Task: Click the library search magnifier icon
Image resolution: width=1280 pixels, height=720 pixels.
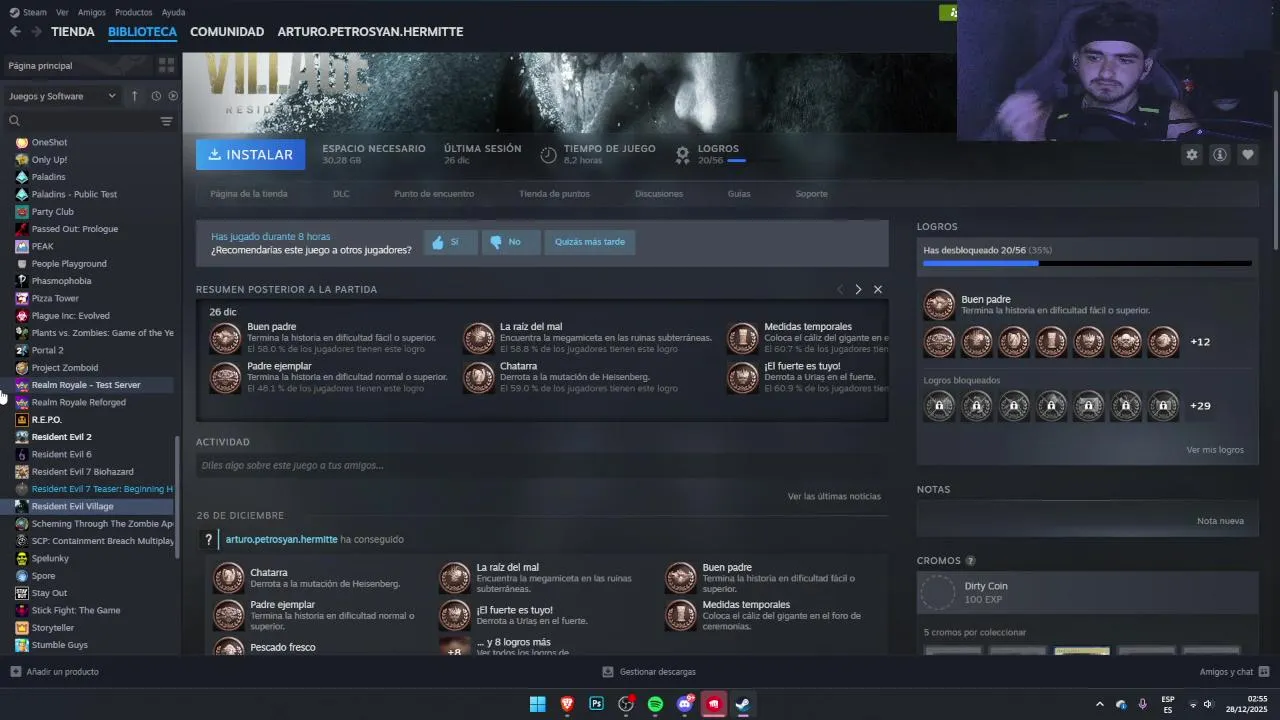Action: (x=15, y=121)
